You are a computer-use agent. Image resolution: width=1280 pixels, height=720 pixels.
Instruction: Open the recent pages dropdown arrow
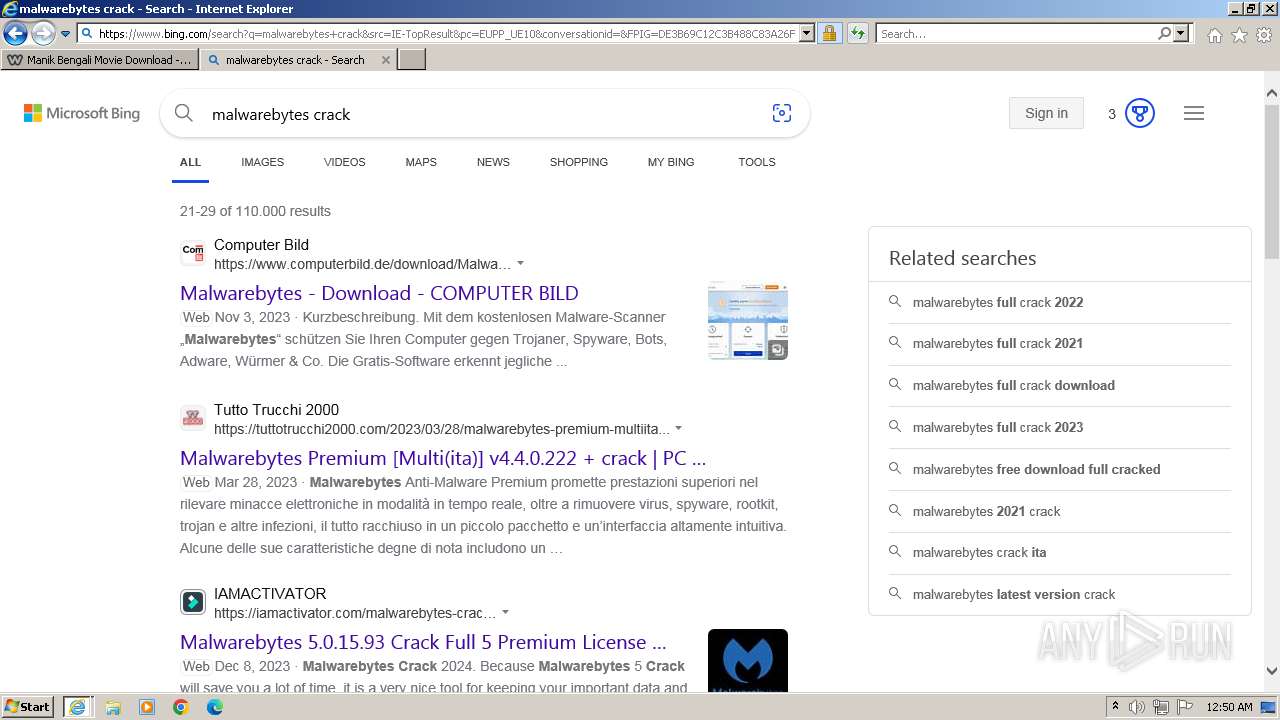click(x=65, y=34)
